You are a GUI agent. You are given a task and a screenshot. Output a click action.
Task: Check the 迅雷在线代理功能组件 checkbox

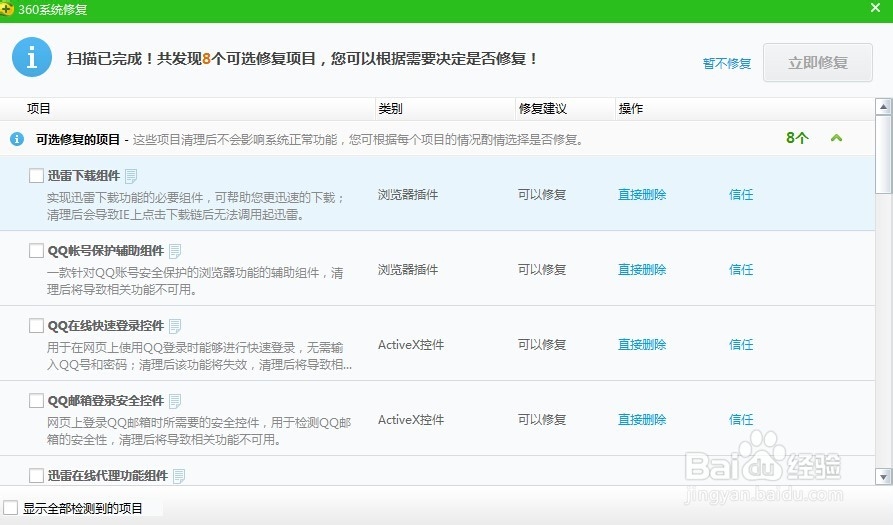(x=36, y=475)
